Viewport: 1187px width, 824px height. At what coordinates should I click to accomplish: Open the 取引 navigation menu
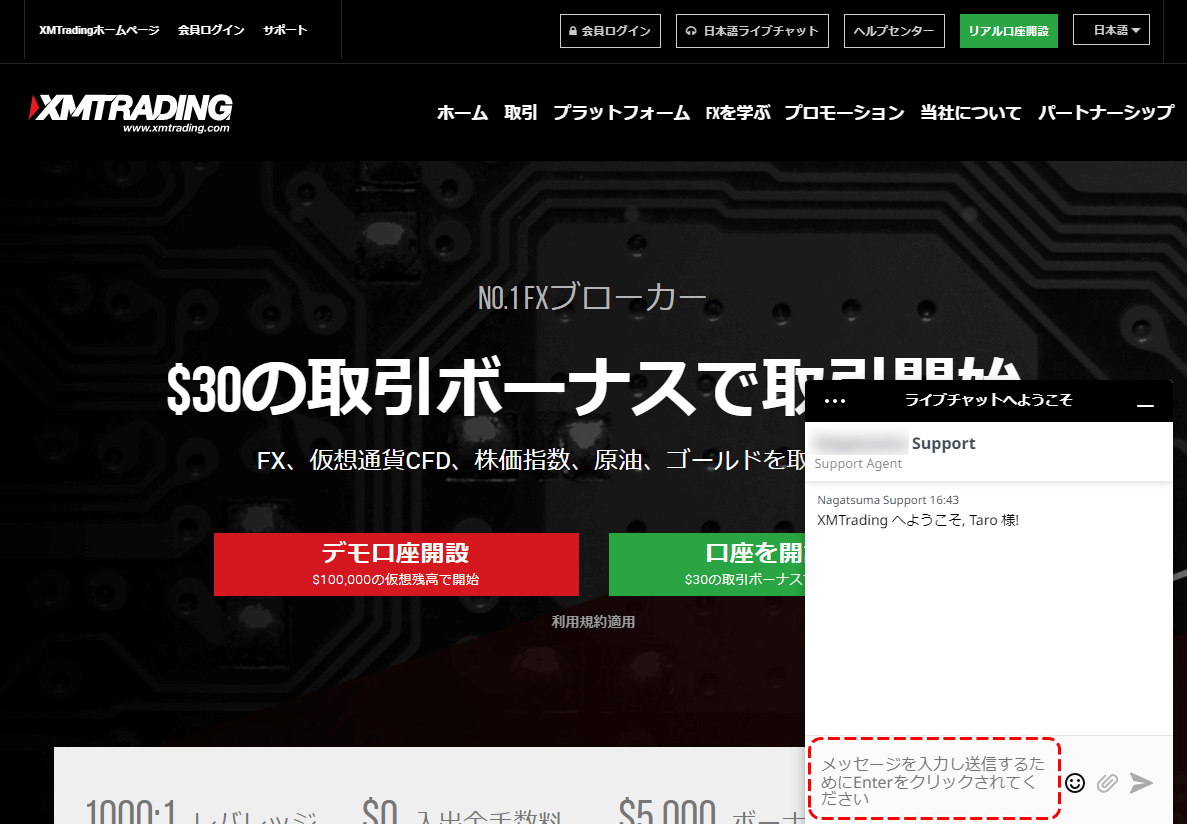(521, 113)
